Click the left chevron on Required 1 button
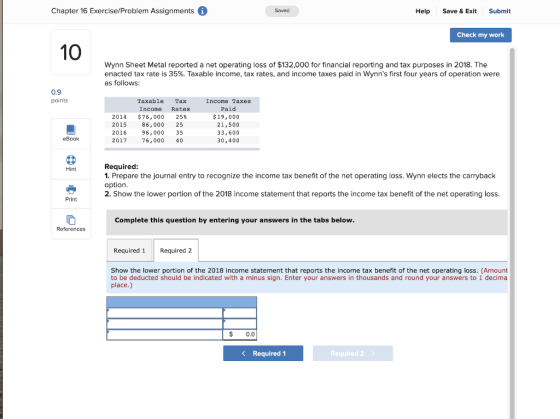Image resolution: width=560 pixels, height=419 pixels. click(x=244, y=353)
